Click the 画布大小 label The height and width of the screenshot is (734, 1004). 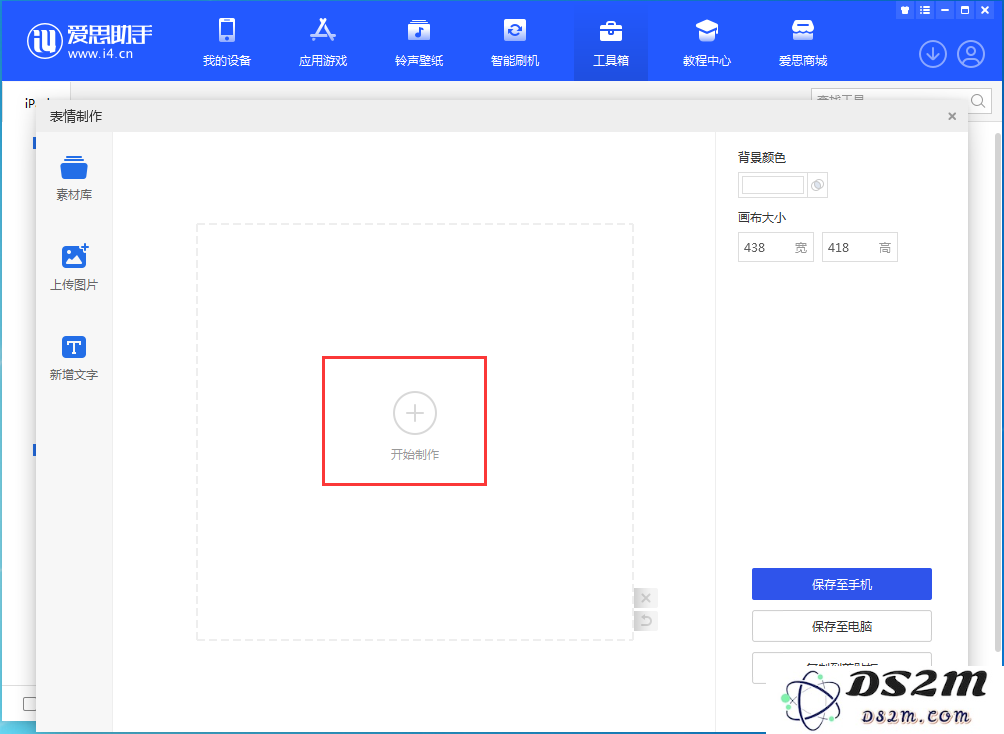(761, 217)
